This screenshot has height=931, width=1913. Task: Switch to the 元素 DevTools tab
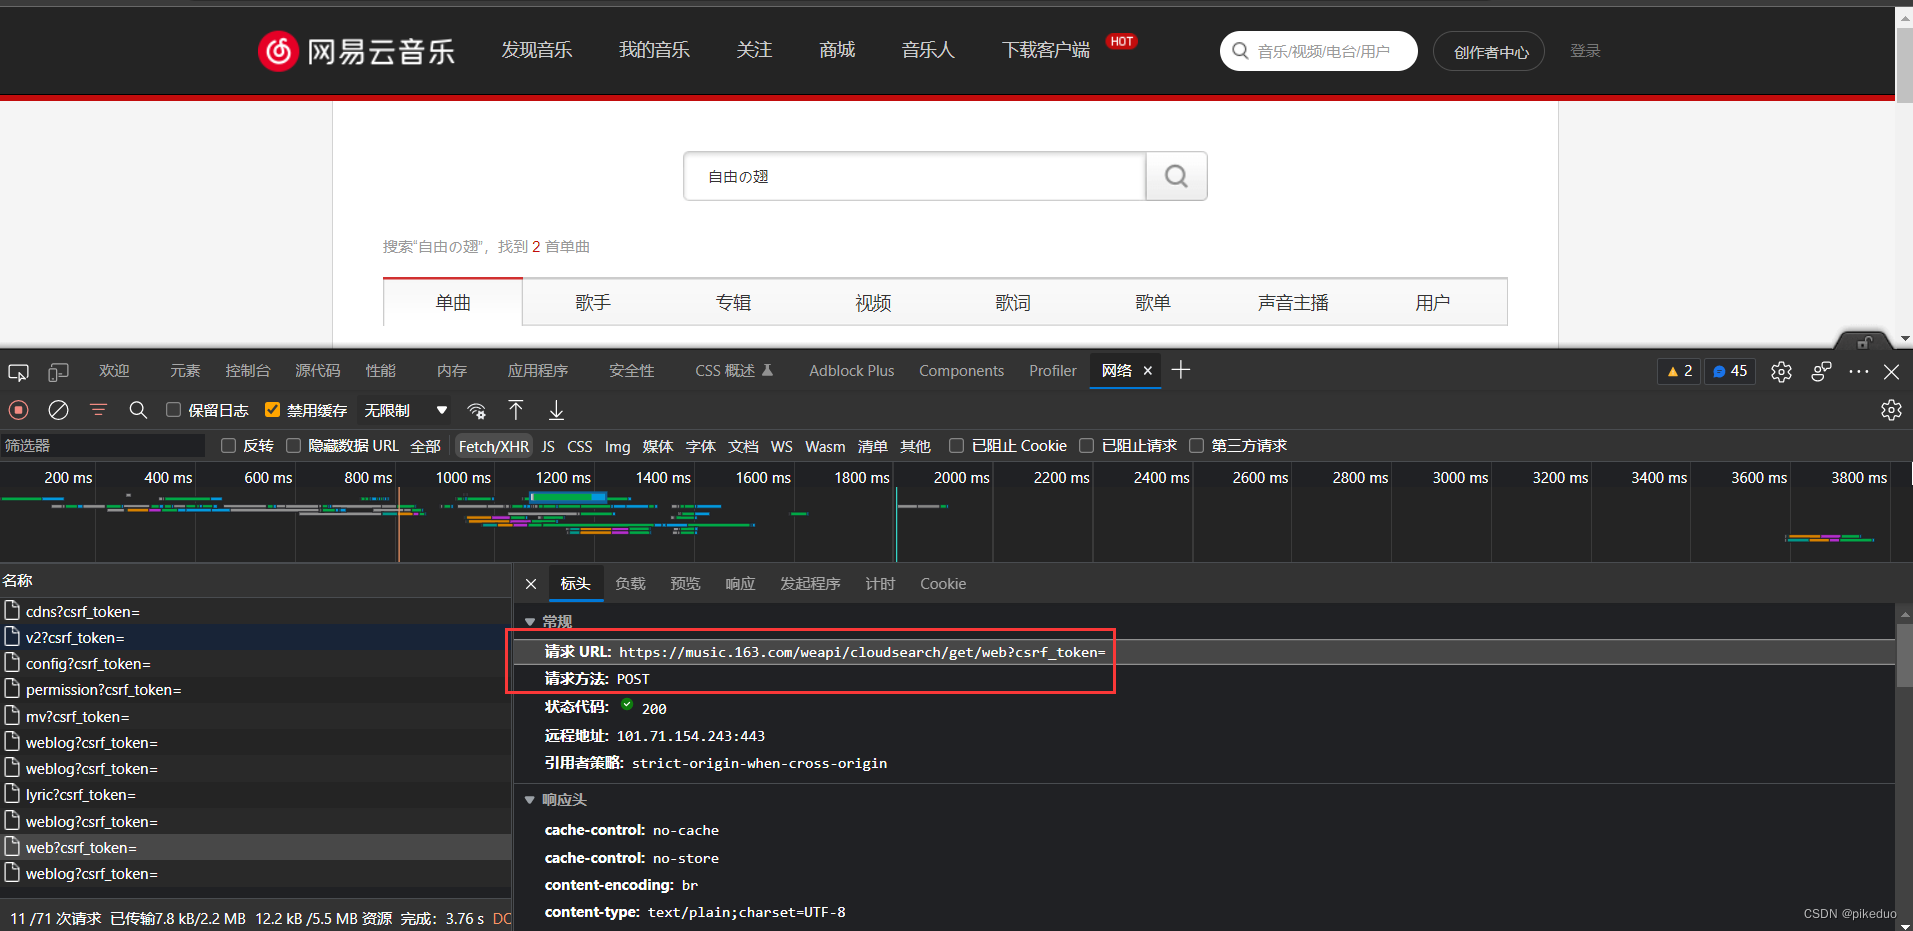[185, 371]
